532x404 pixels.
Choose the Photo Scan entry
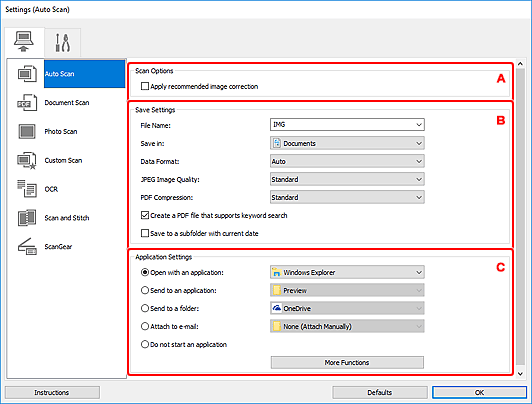pyautogui.click(x=61, y=131)
